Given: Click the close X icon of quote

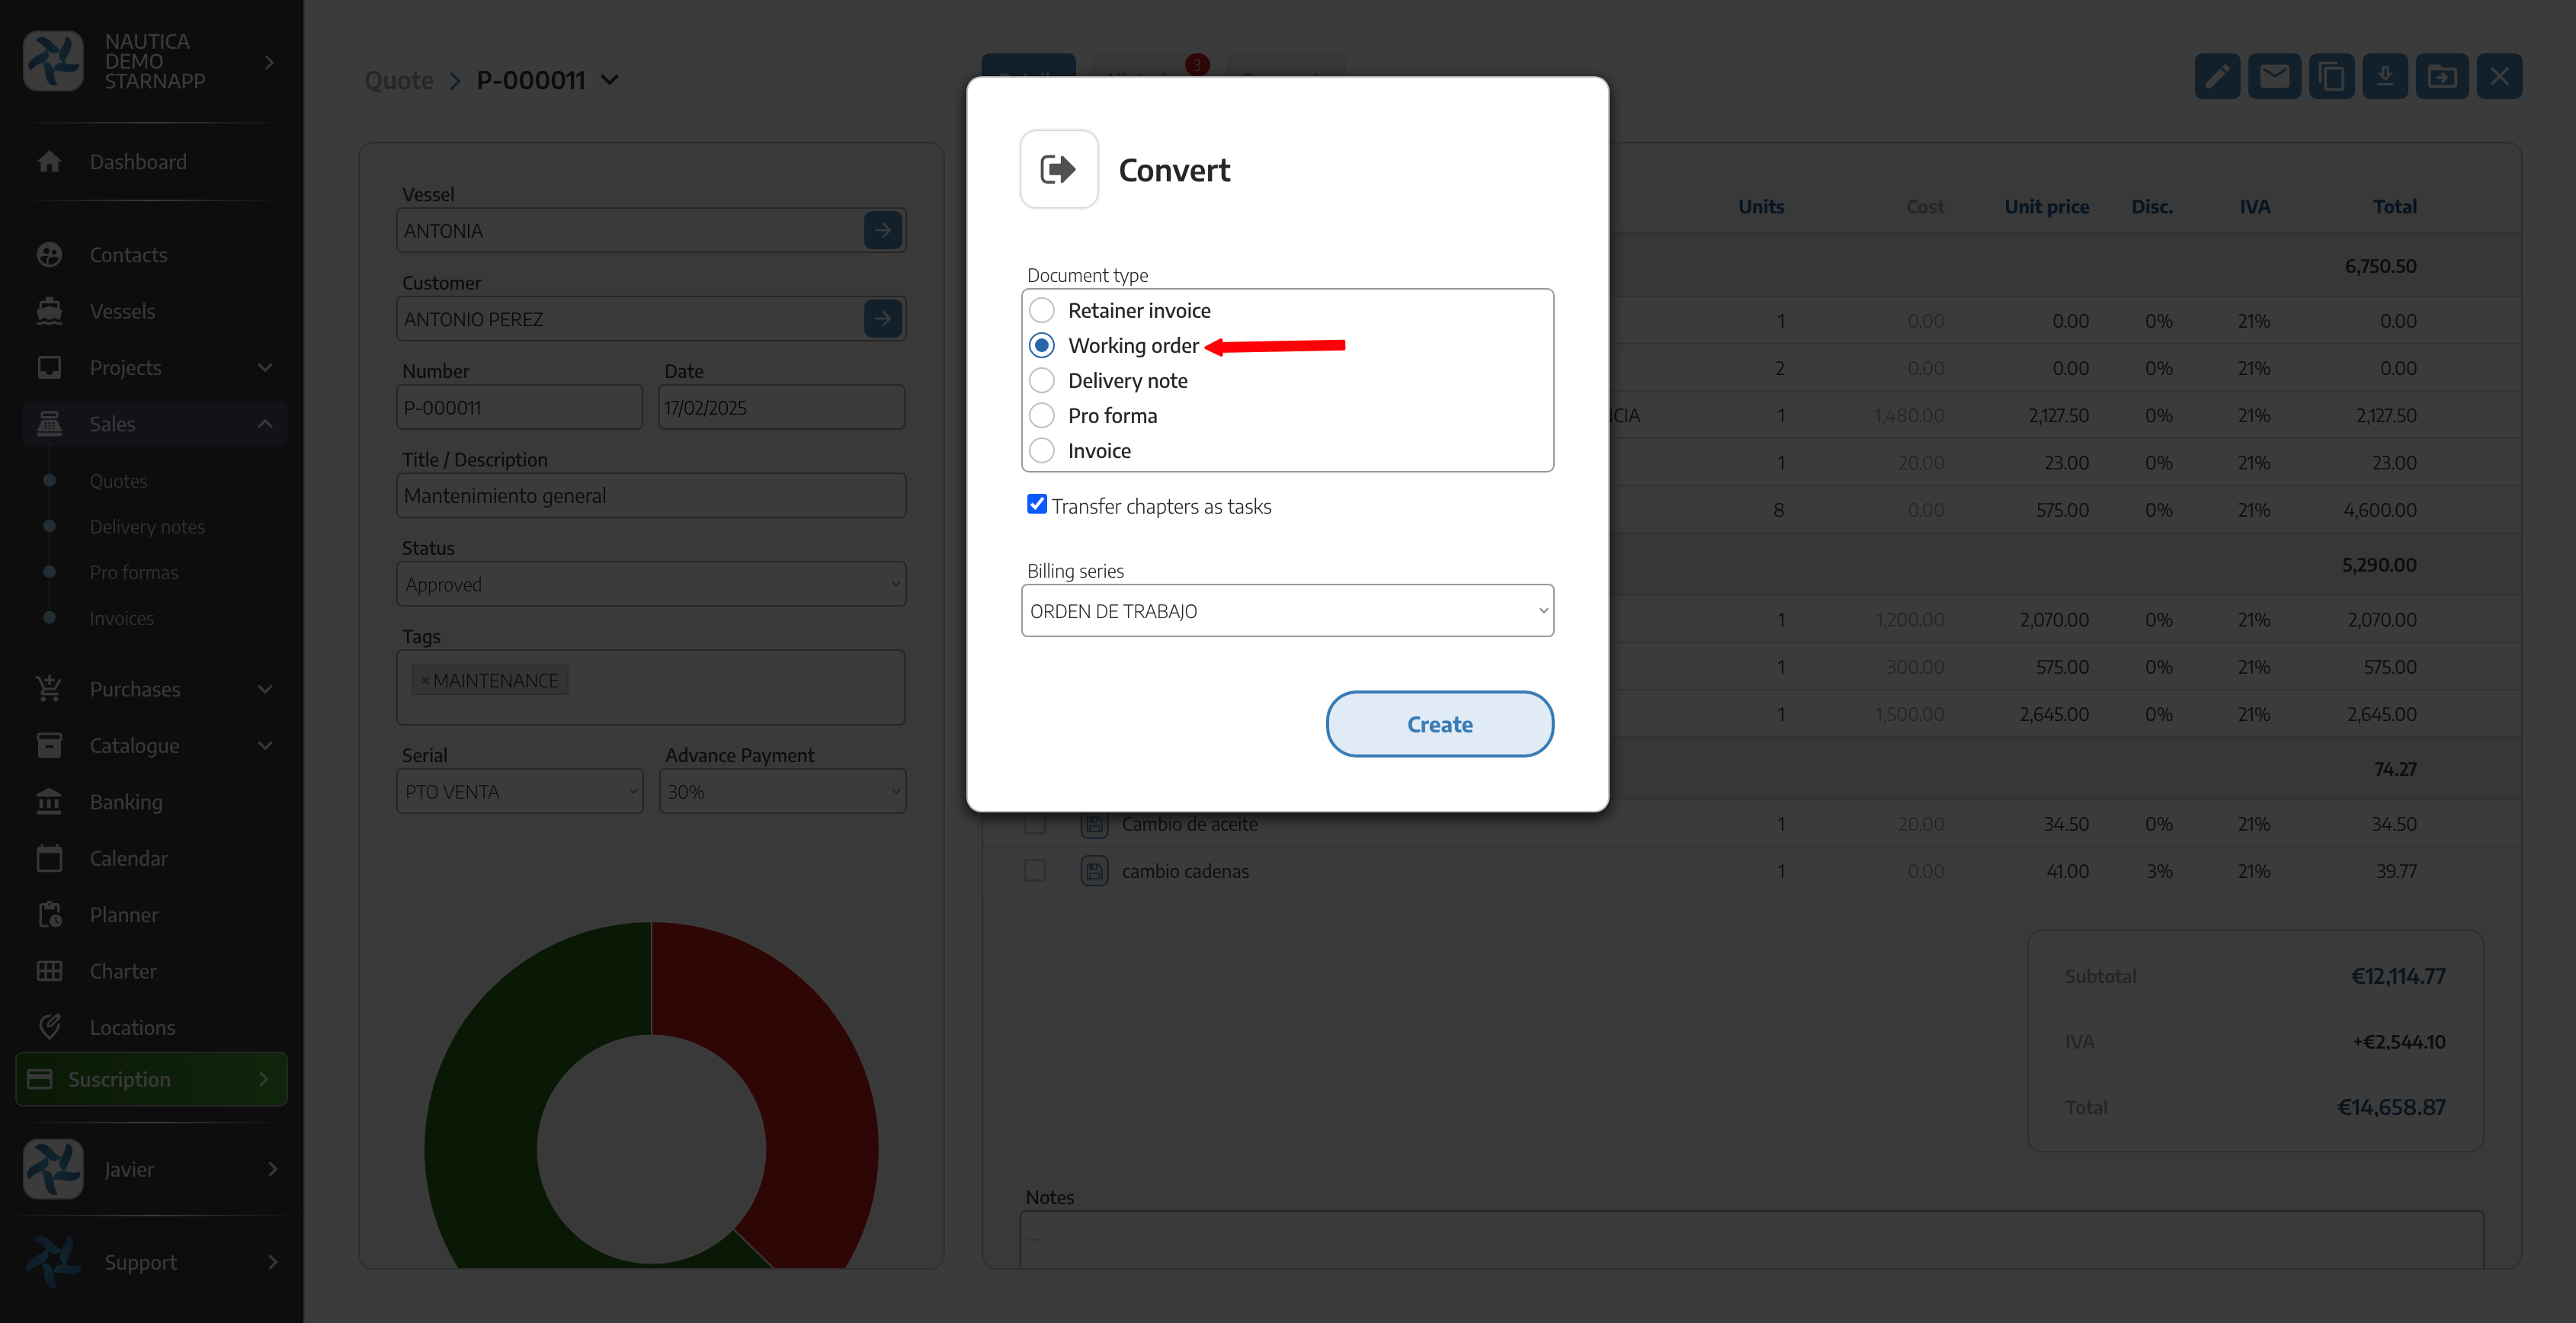Looking at the screenshot, I should pyautogui.click(x=2499, y=76).
